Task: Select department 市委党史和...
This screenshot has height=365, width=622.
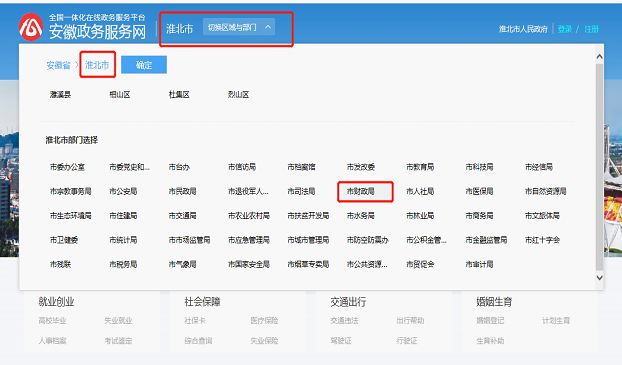Action: point(129,167)
